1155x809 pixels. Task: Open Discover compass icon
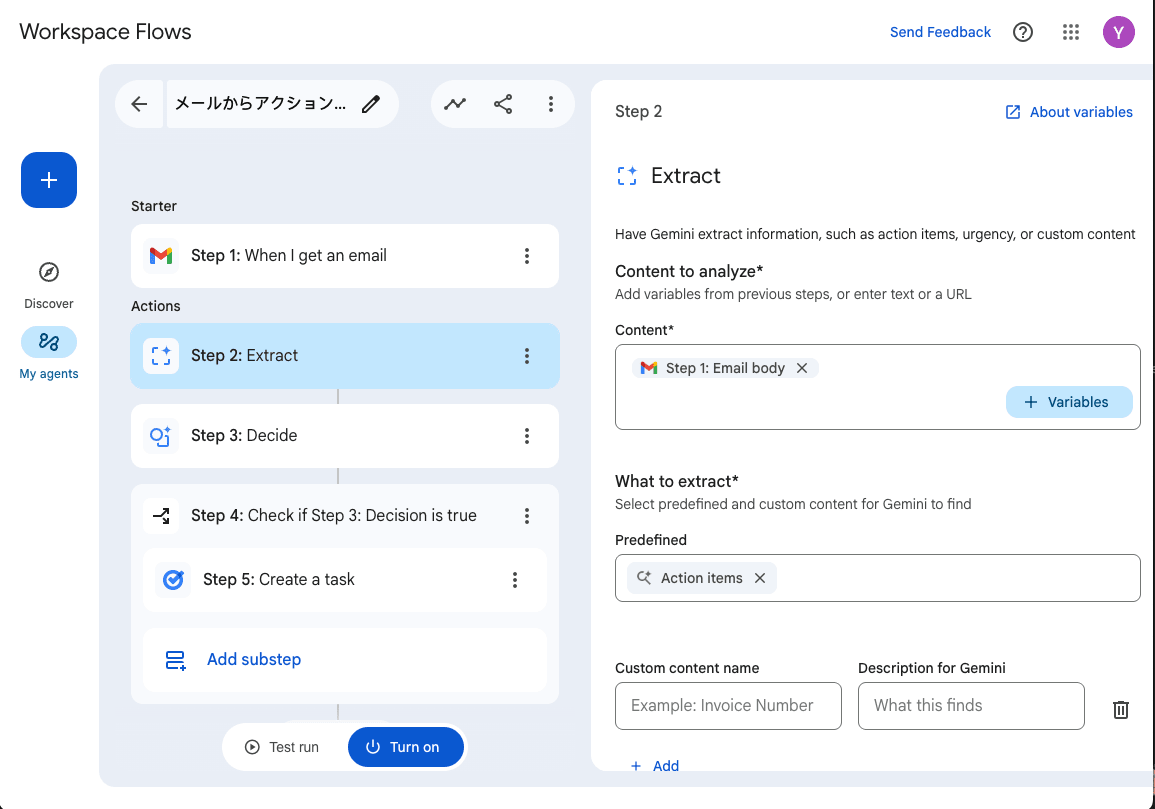pos(49,272)
